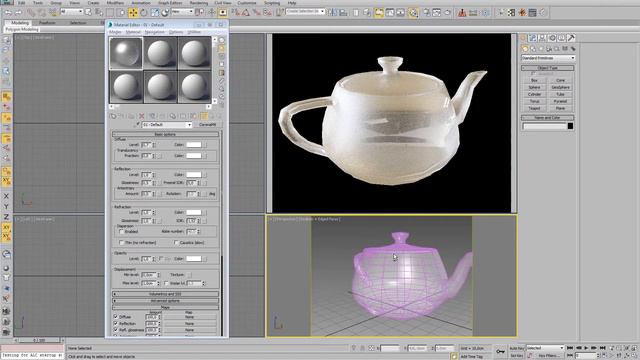
Task: Select the Systems category icon in Create panel
Action: coord(573,49)
